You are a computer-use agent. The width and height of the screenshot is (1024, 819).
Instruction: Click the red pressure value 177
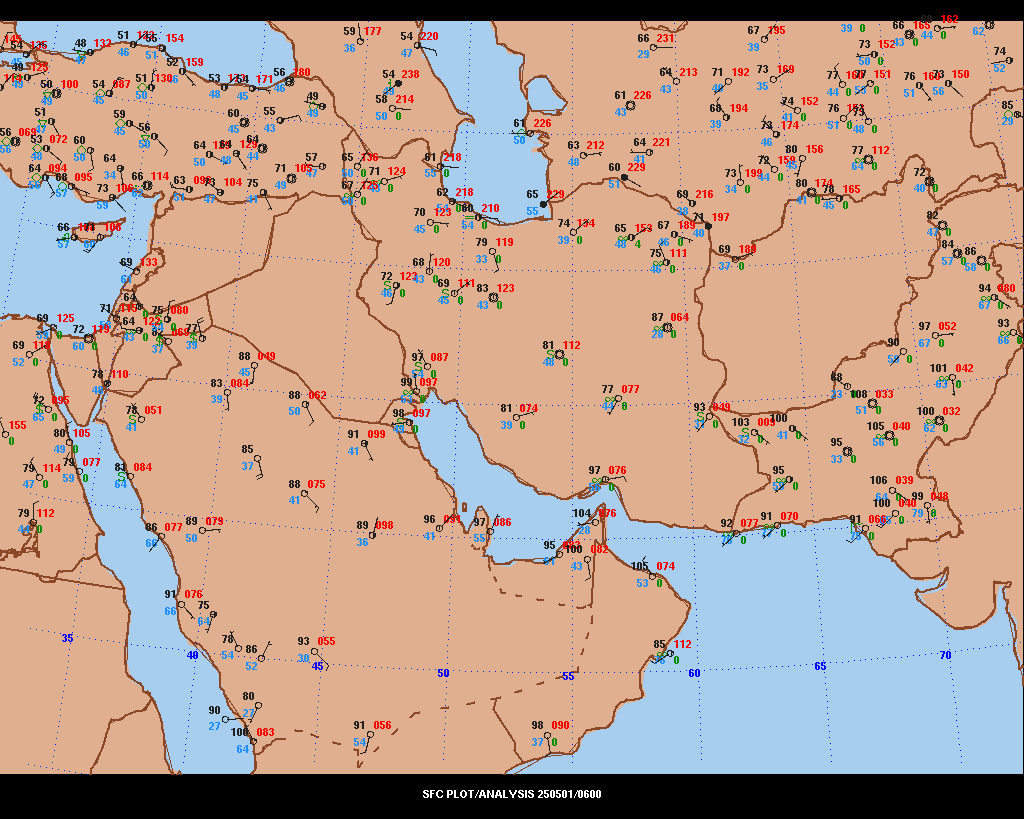coord(373,31)
